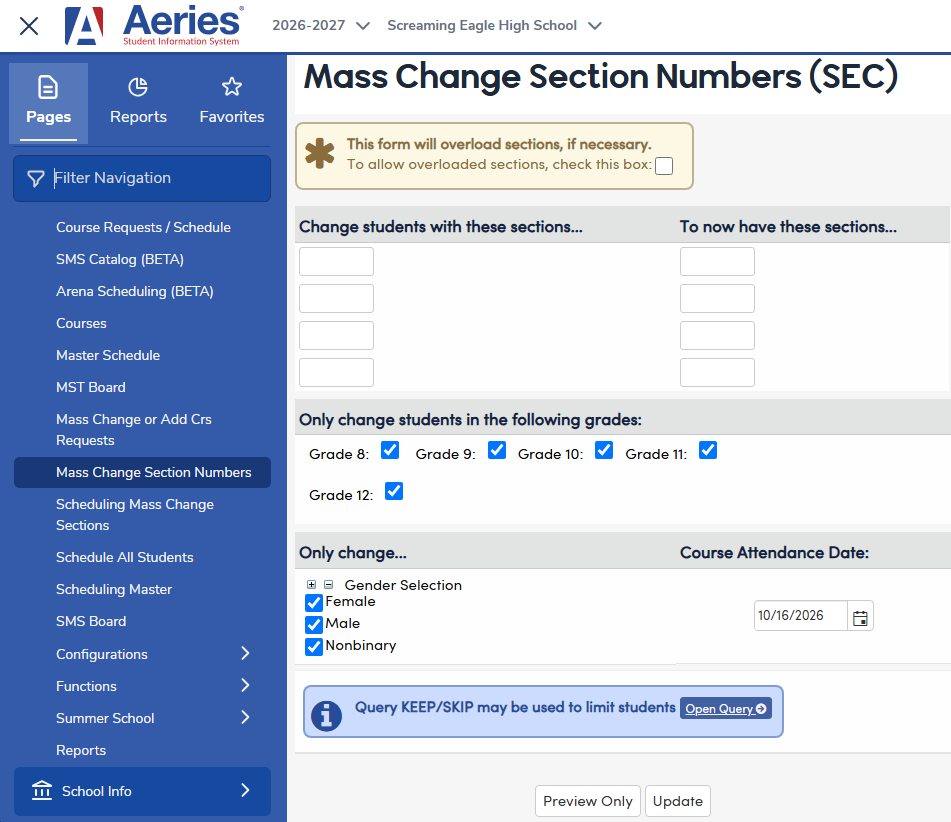Image resolution: width=951 pixels, height=822 pixels.
Task: Click the Preview Only button
Action: click(588, 801)
